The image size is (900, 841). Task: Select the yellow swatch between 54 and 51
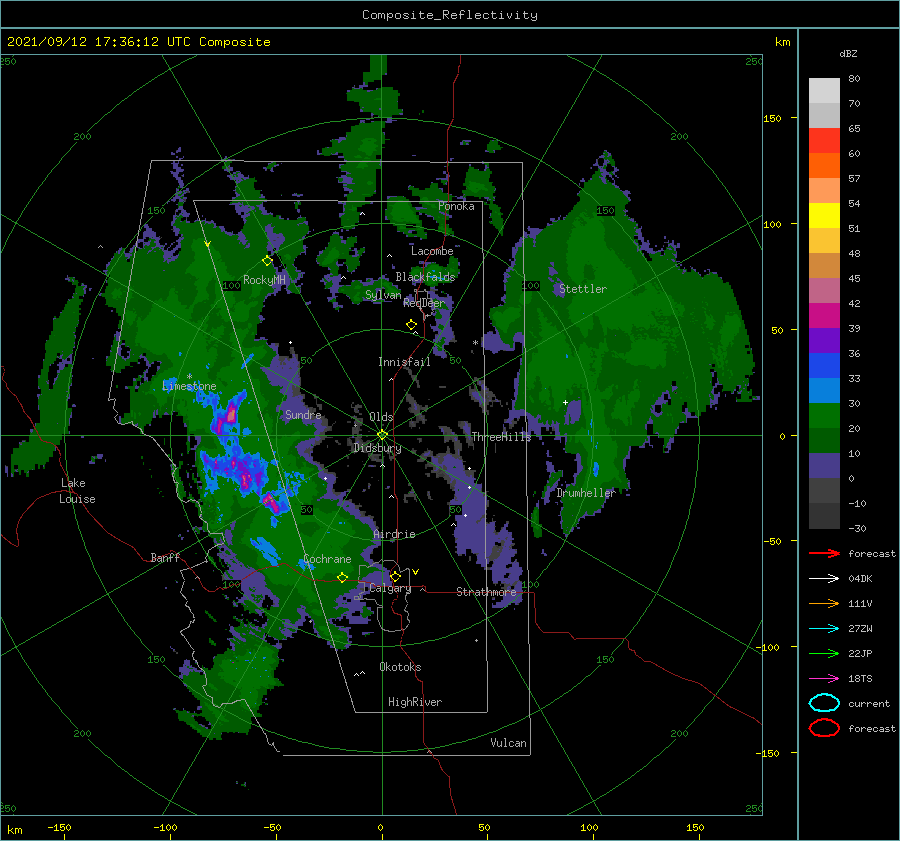(824, 215)
